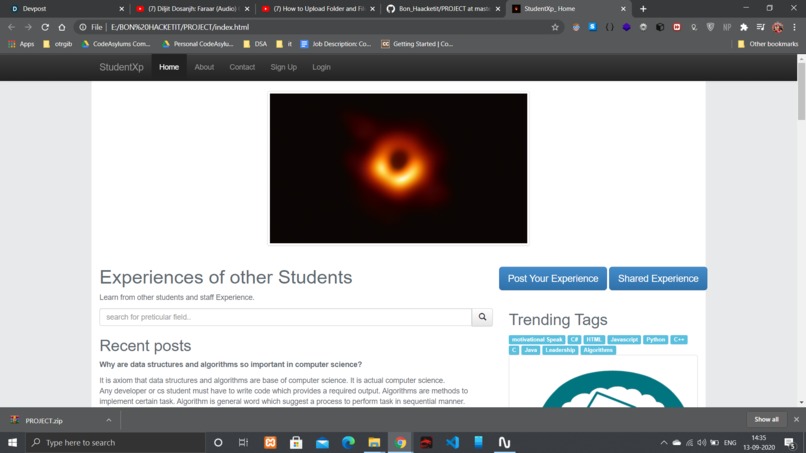Select the motivational Speak tag

click(x=537, y=339)
